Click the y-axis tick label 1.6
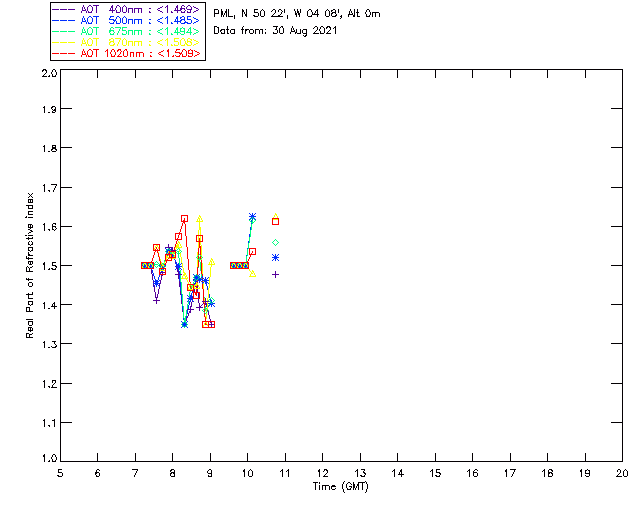Viewport: 640px width, 512px height. click(x=49, y=227)
